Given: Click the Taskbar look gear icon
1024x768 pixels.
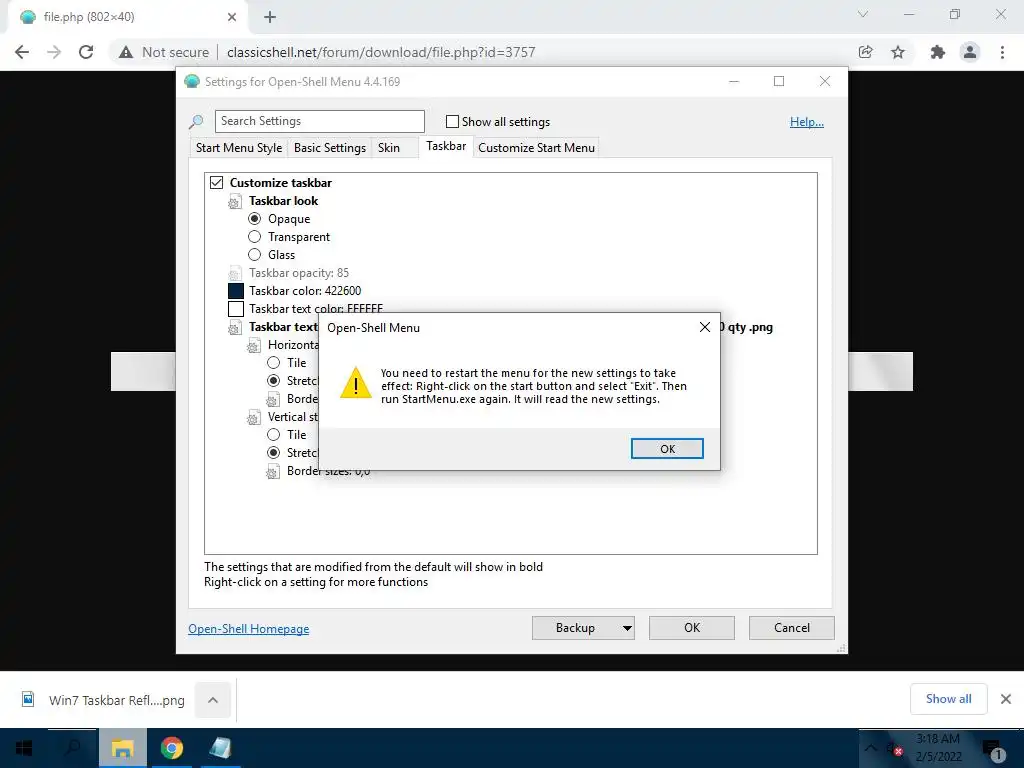Looking at the screenshot, I should click(x=235, y=202).
